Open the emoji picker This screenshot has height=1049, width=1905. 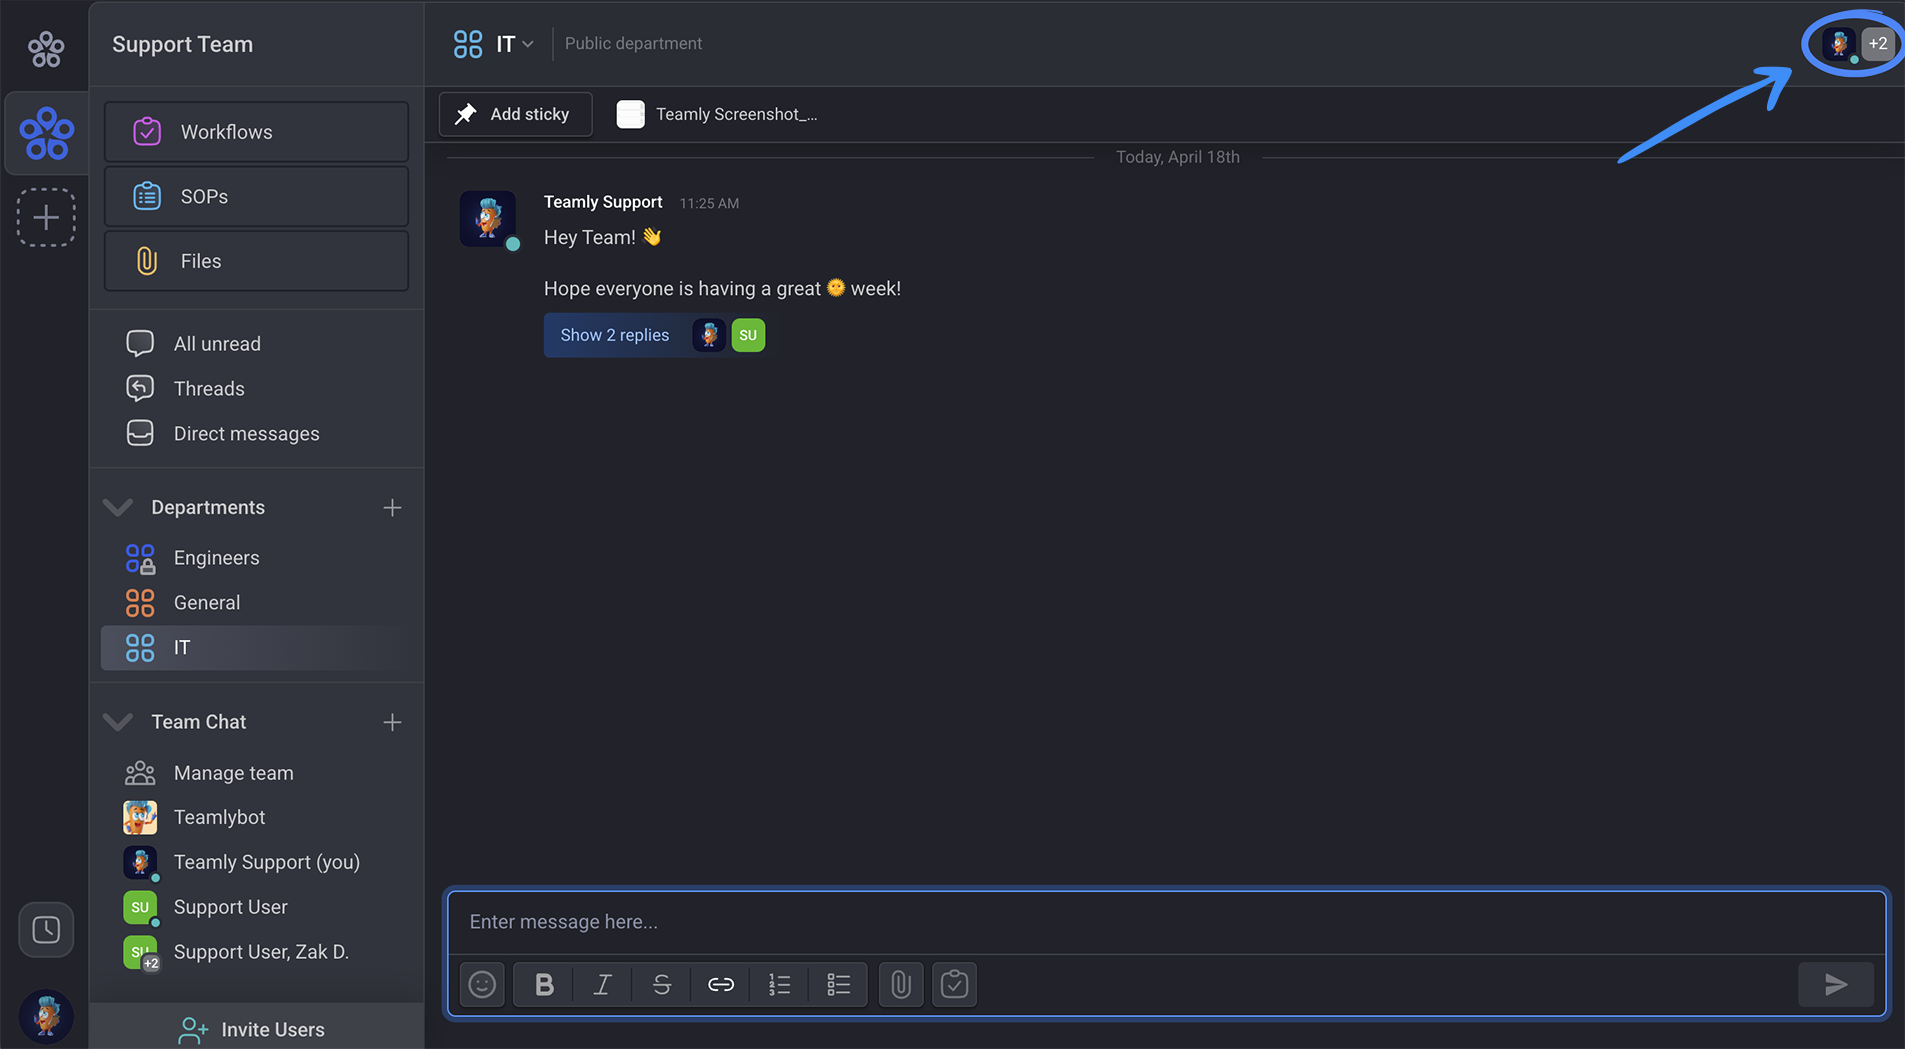pyautogui.click(x=482, y=985)
